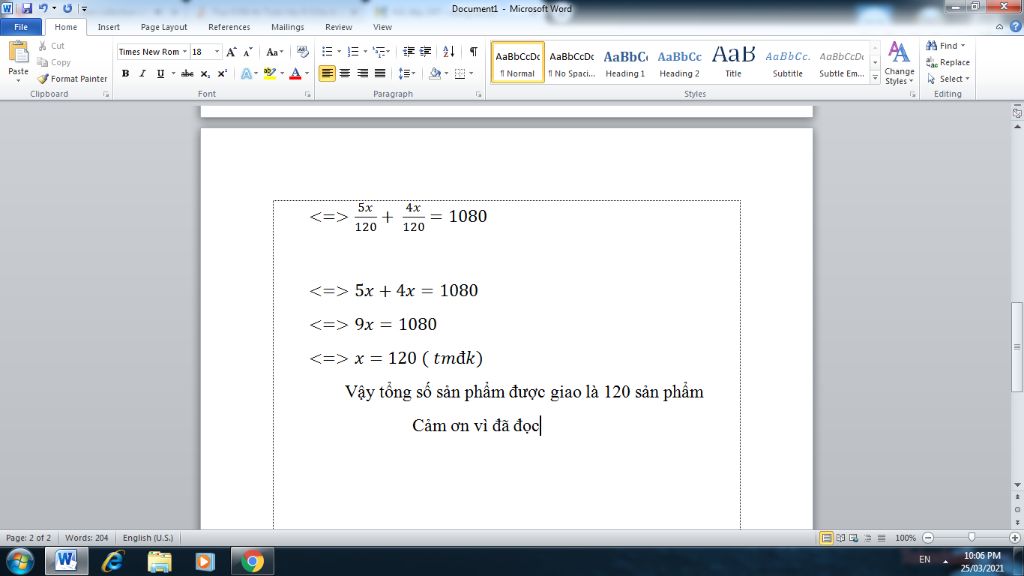Open the line spacing dropdown
The height and width of the screenshot is (576, 1024).
(x=407, y=73)
